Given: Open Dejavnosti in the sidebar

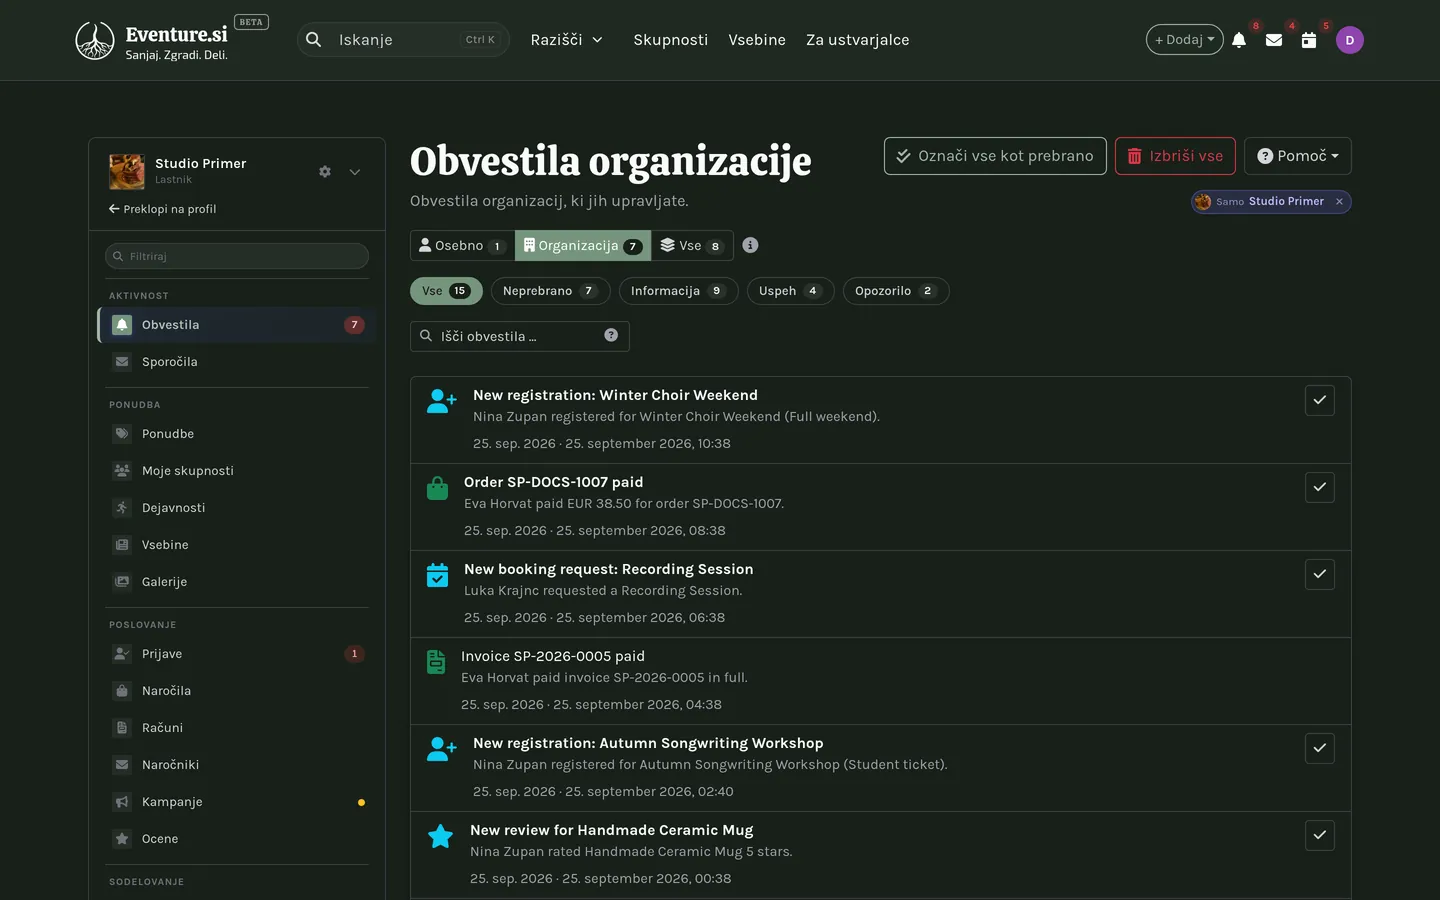Looking at the screenshot, I should (237, 508).
